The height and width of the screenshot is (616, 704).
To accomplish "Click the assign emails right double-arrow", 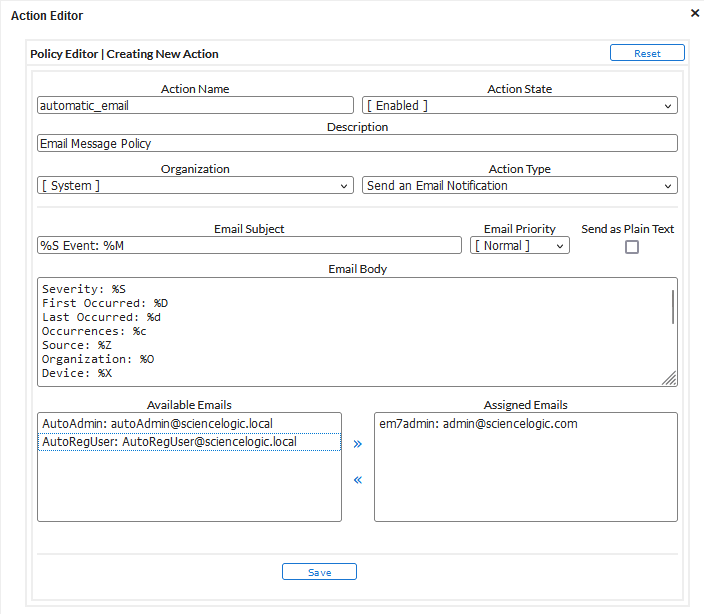I will point(358,443).
